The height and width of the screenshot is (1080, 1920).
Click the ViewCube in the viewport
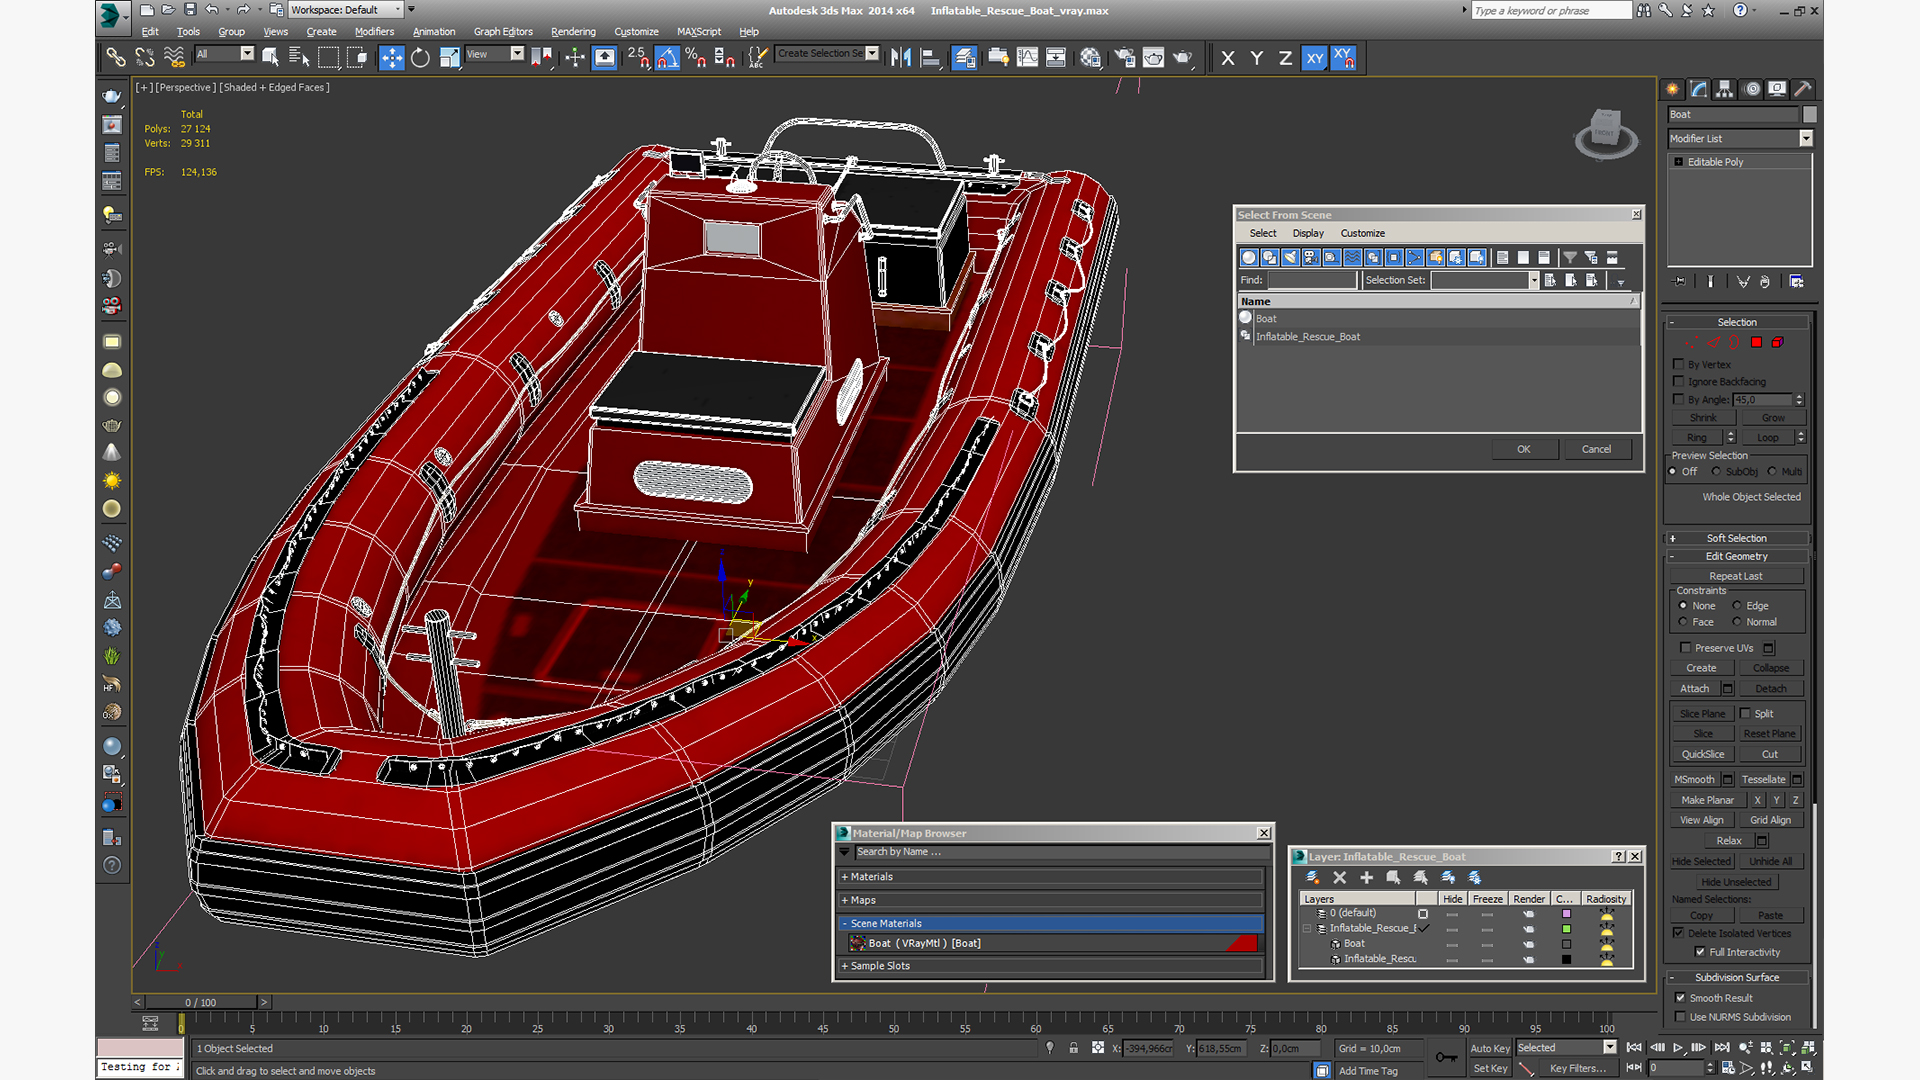(1606, 132)
